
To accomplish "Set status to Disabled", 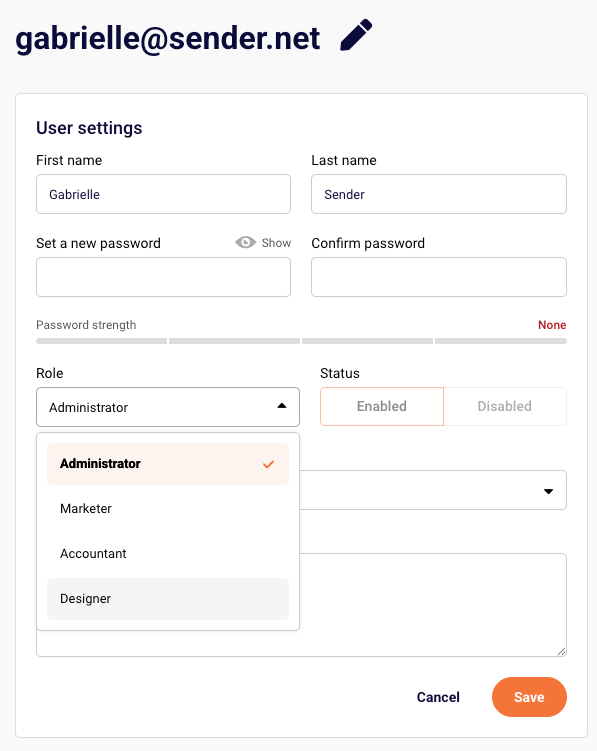I will (x=505, y=406).
